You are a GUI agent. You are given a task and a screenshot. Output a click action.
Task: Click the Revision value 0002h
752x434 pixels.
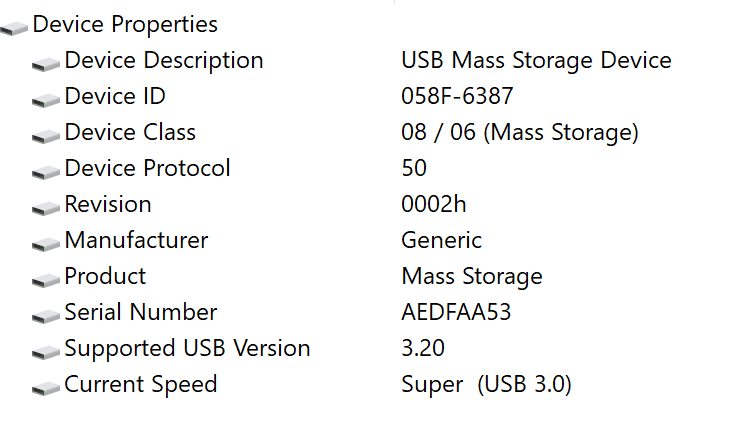(x=434, y=204)
